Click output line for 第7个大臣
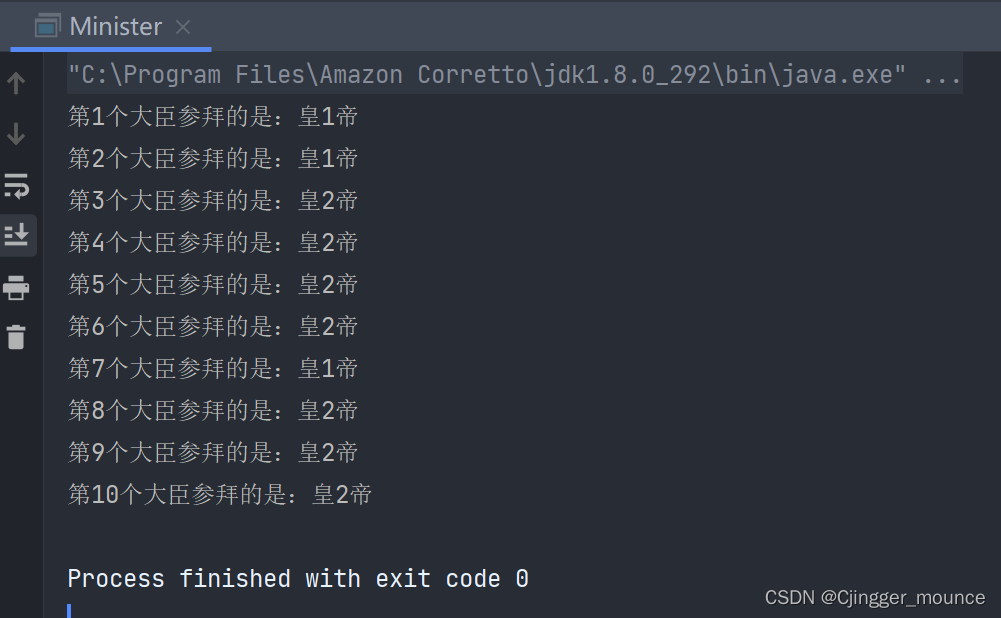The width and height of the screenshot is (1001, 618). (213, 368)
